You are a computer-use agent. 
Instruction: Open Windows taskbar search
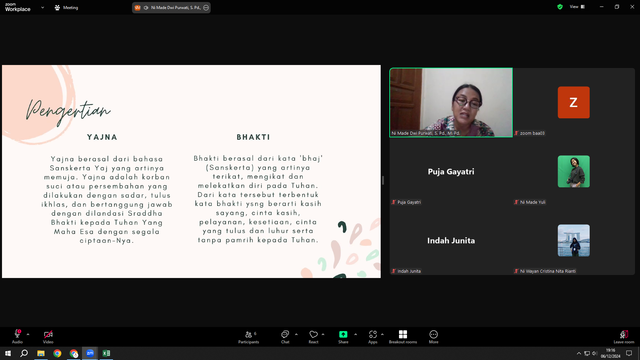pyautogui.click(x=24, y=353)
